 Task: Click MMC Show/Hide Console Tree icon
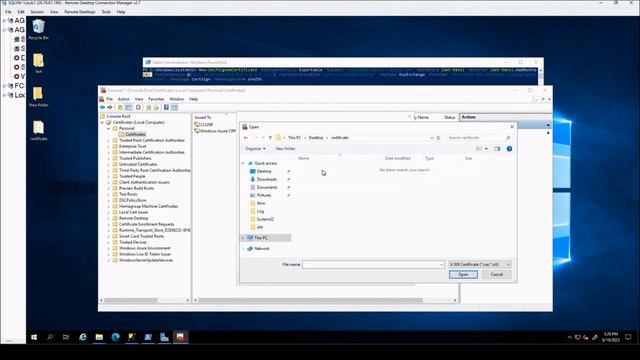[x=128, y=107]
